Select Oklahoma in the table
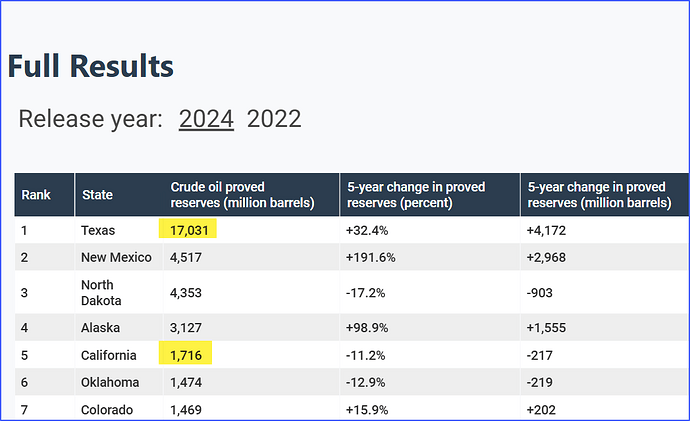 pos(110,382)
